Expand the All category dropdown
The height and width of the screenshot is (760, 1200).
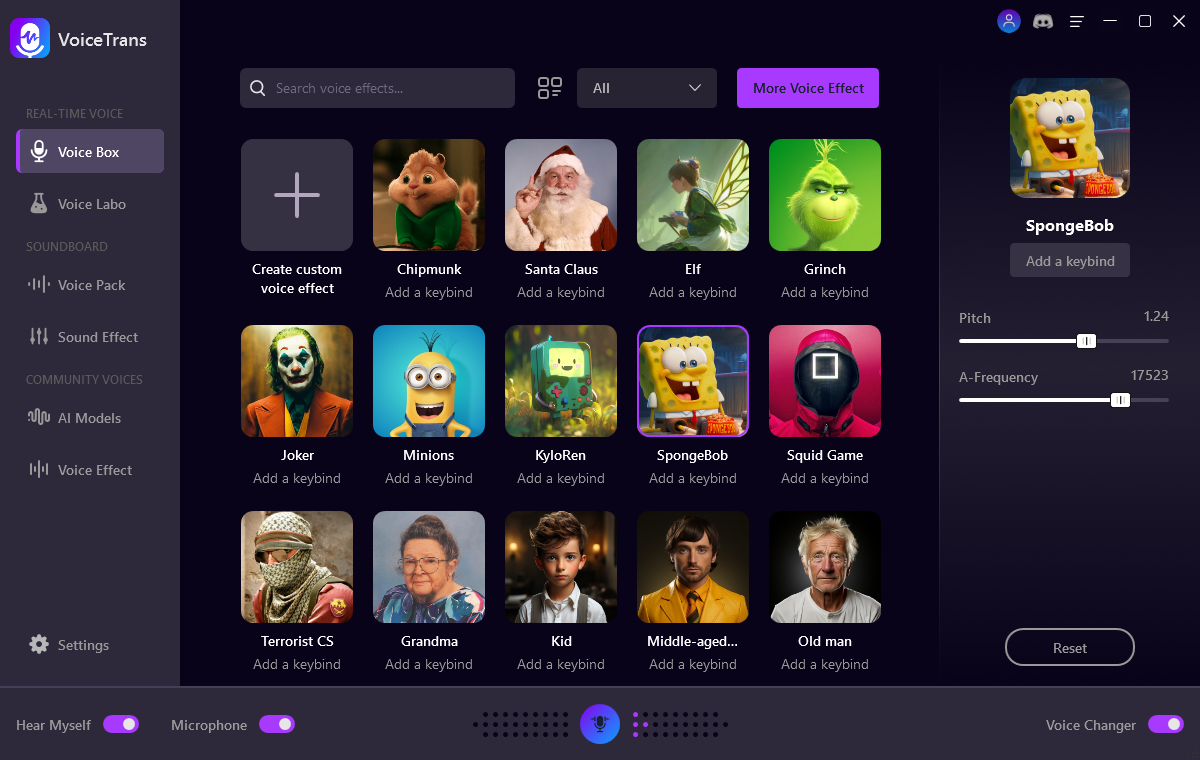click(647, 88)
